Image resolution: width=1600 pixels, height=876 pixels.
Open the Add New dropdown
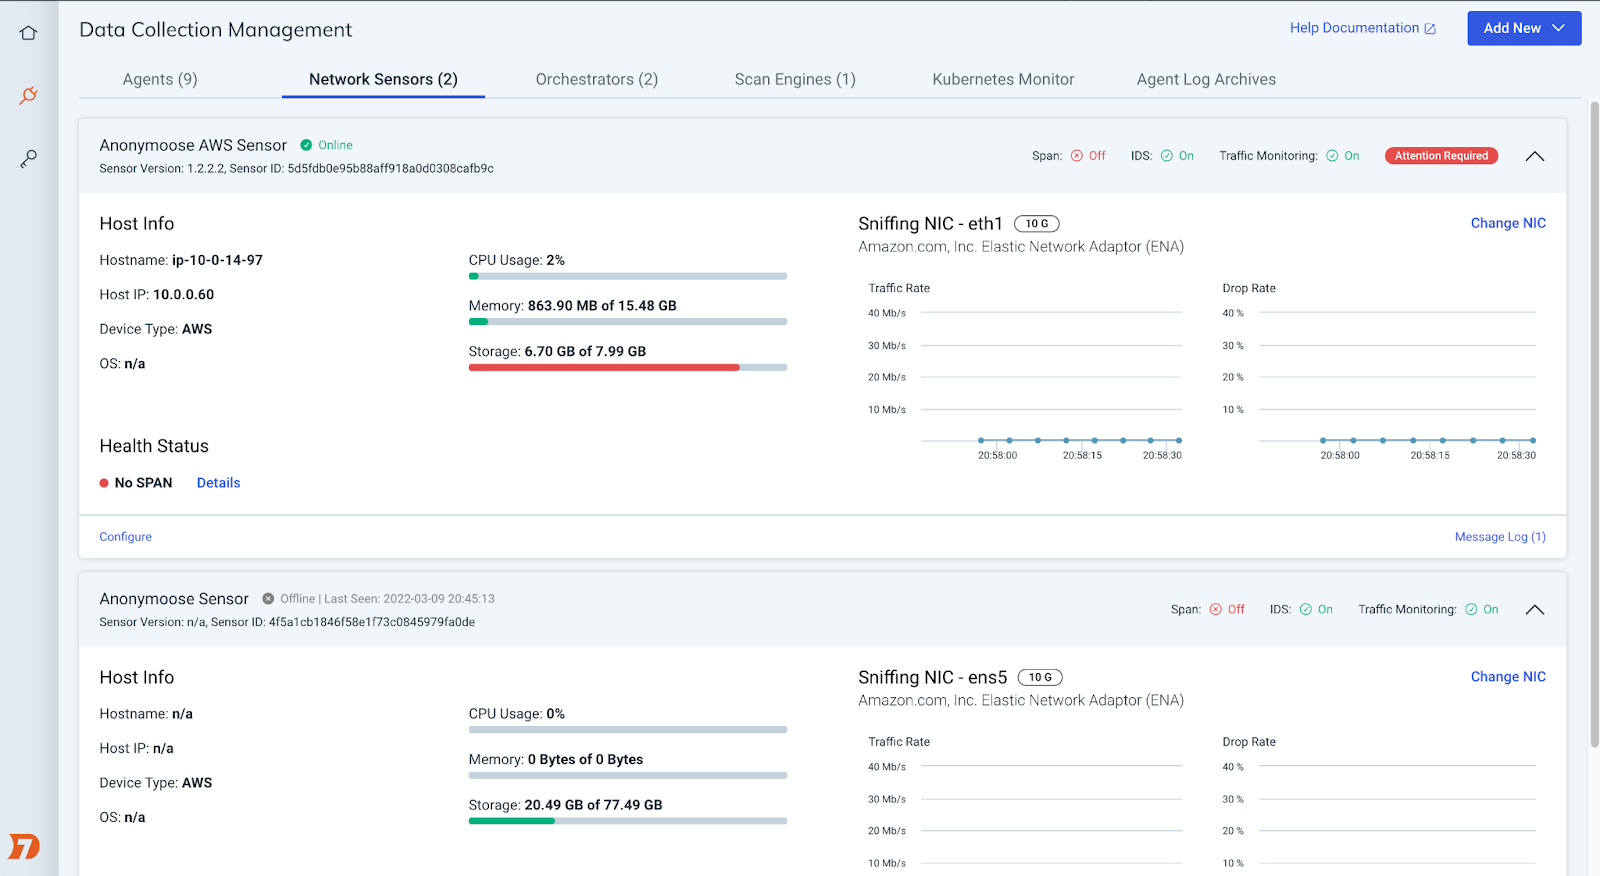(x=1523, y=28)
